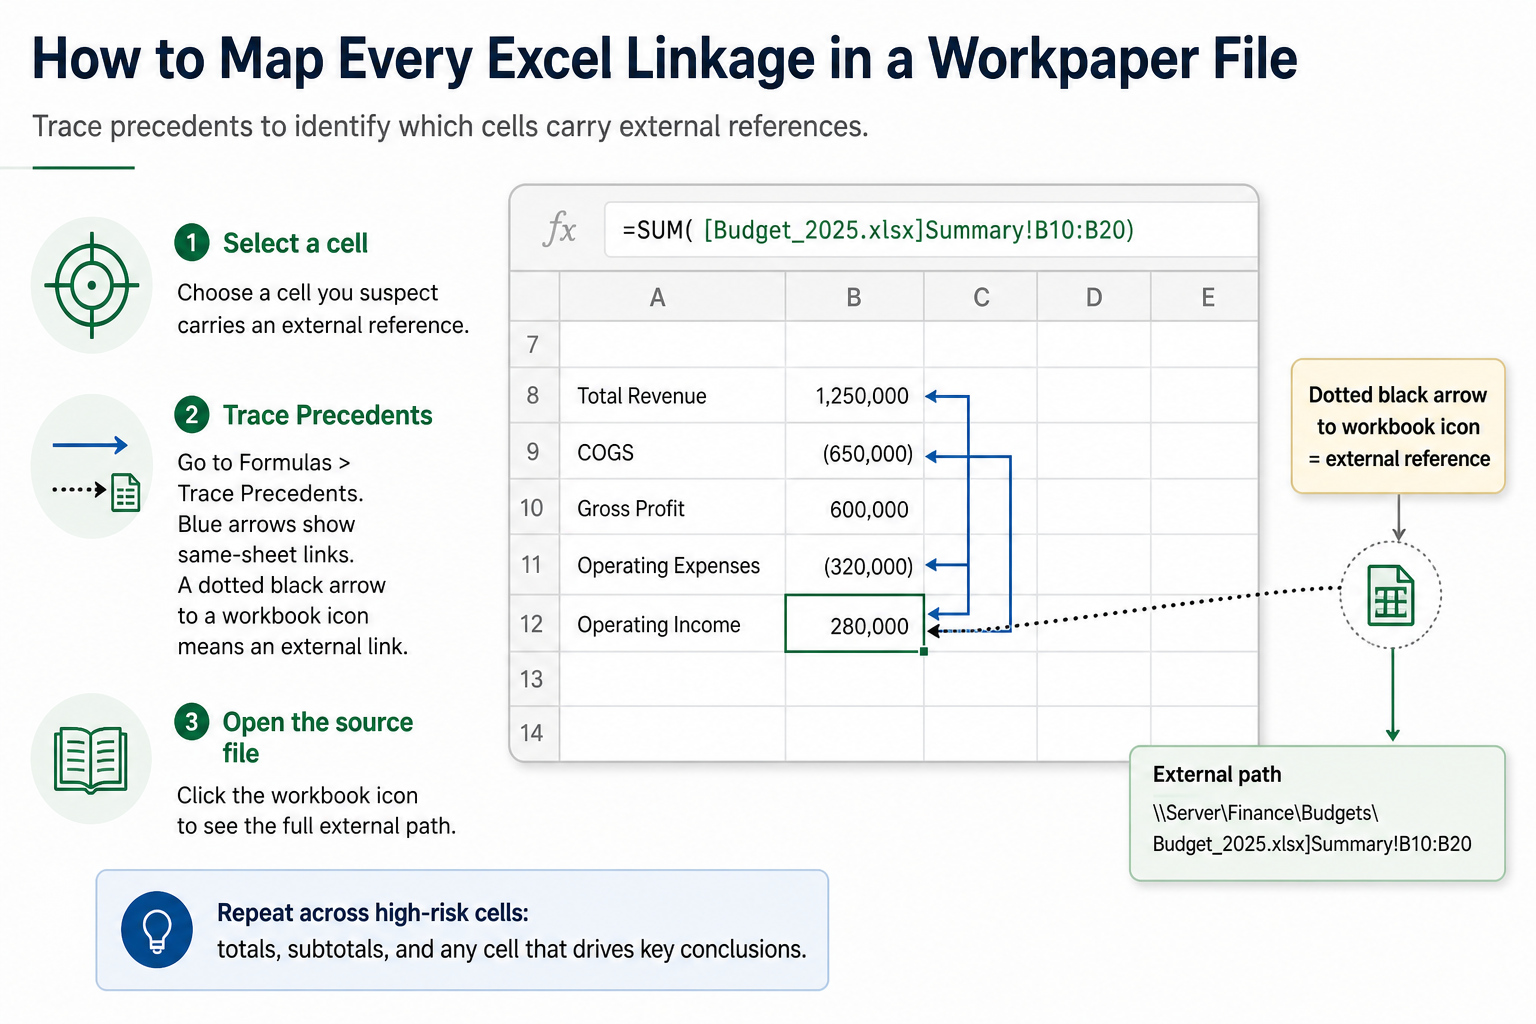Click the lightbulb tip icon
Screen dimensions: 1536x1024
tap(157, 930)
